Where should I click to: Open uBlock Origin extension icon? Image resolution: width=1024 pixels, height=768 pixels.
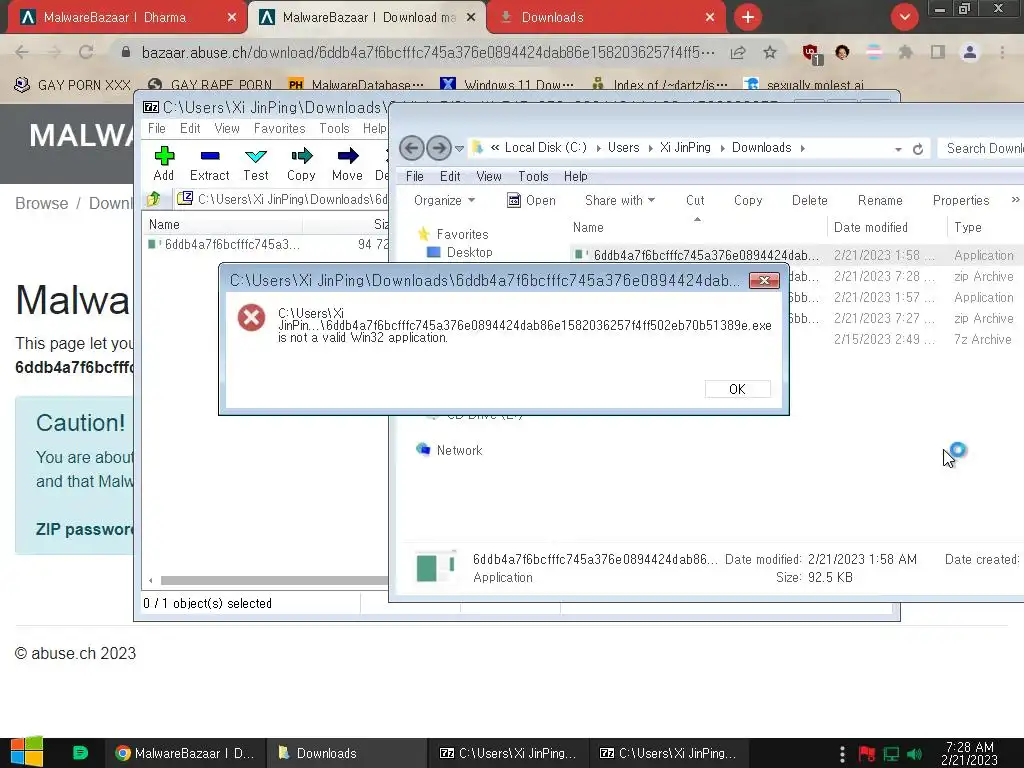point(811,54)
